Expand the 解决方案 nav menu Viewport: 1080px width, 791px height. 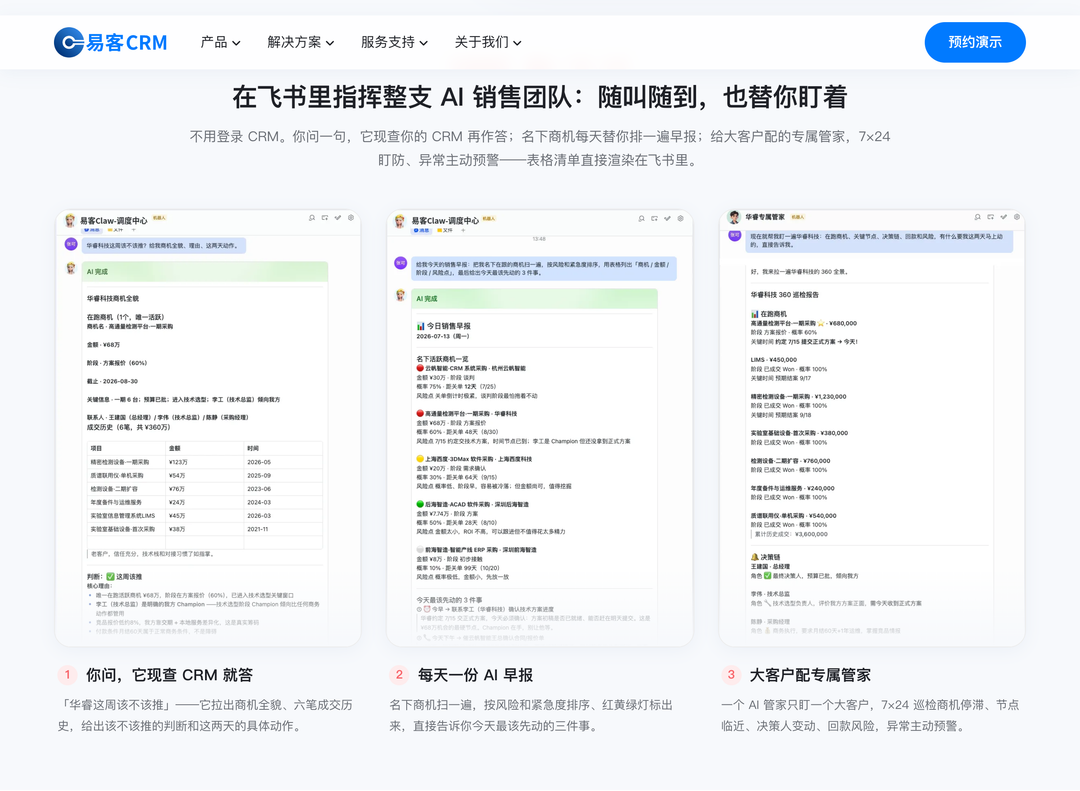(x=301, y=42)
